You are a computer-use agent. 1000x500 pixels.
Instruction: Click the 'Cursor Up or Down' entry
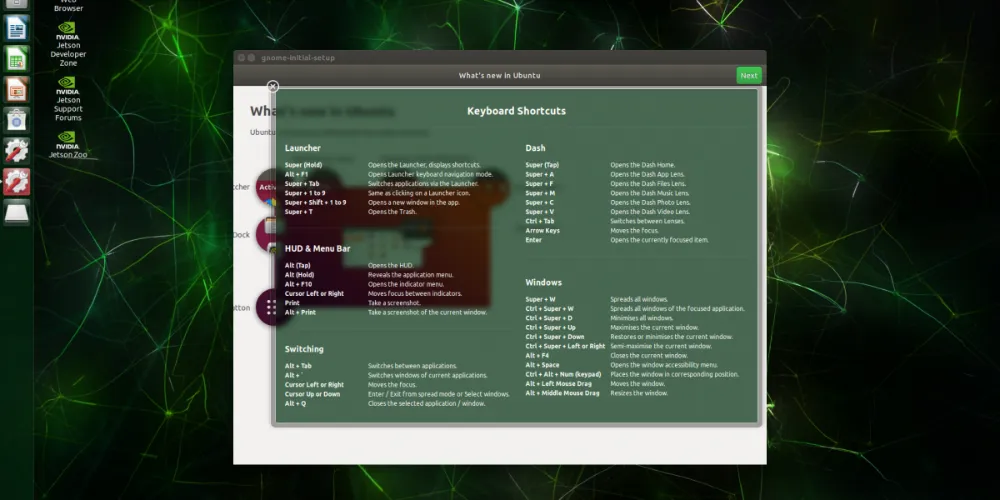312,394
